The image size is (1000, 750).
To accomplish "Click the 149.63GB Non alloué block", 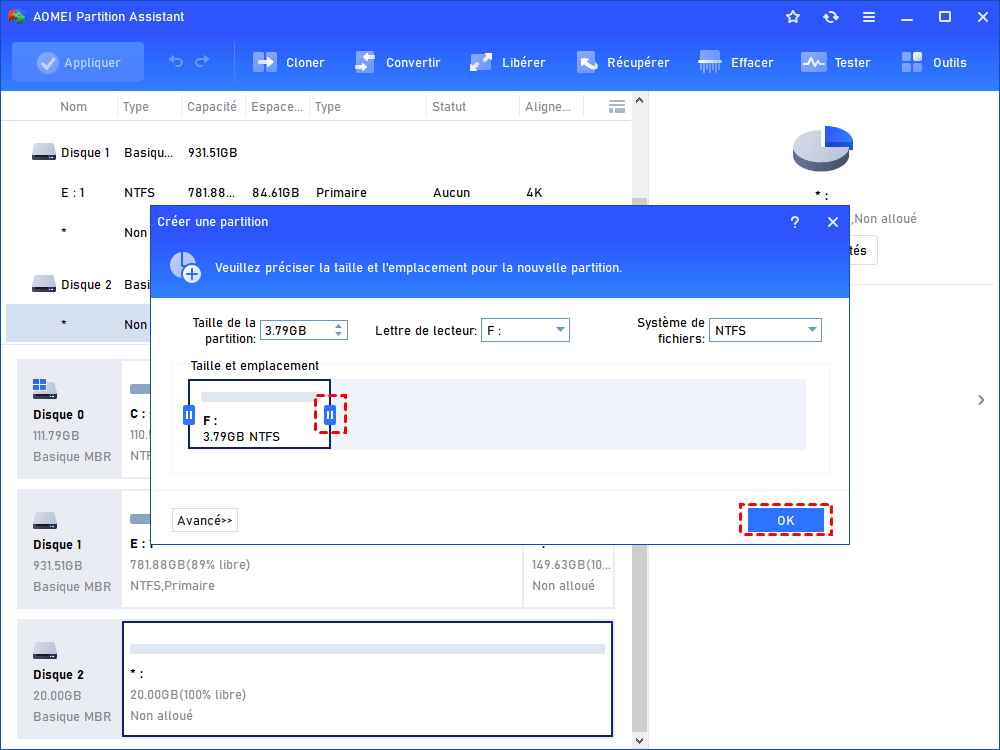I will (569, 576).
